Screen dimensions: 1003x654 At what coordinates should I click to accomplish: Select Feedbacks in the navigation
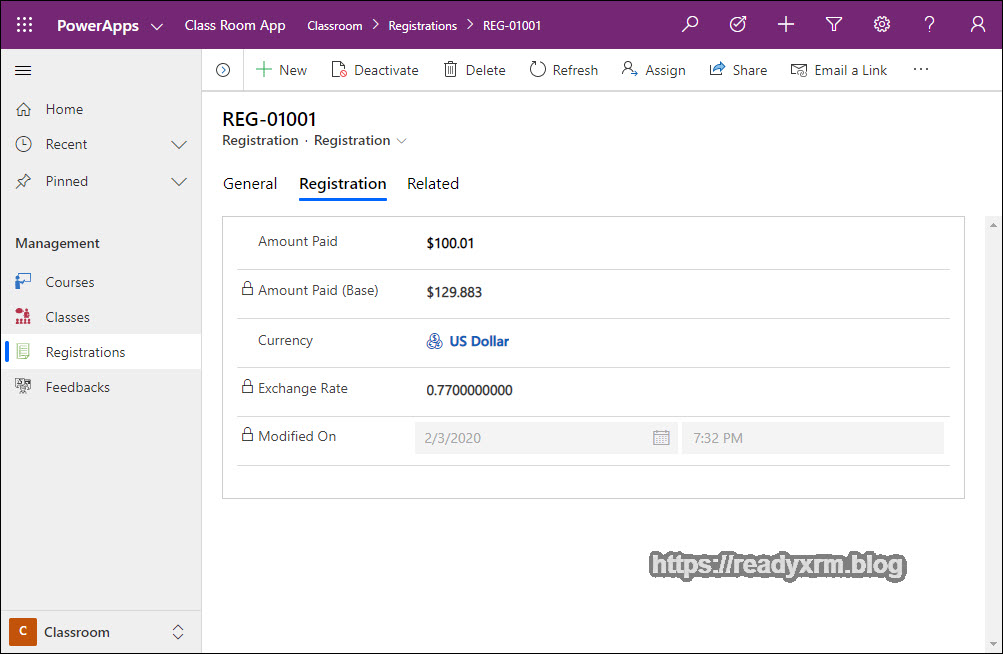pos(77,387)
